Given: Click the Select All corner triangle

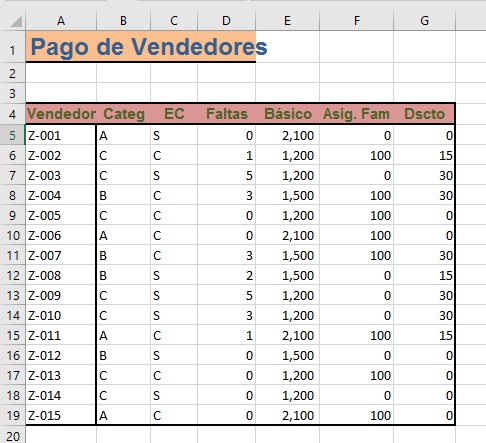Looking at the screenshot, I should (x=16, y=21).
